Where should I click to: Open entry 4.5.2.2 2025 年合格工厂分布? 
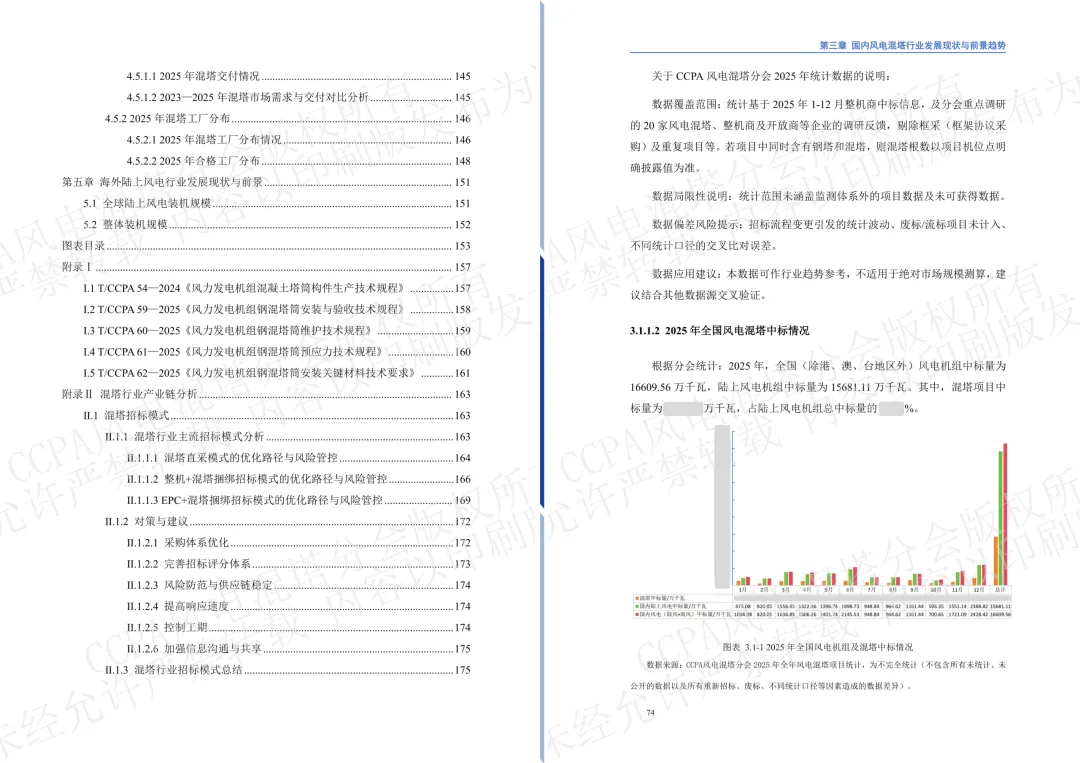(298, 161)
